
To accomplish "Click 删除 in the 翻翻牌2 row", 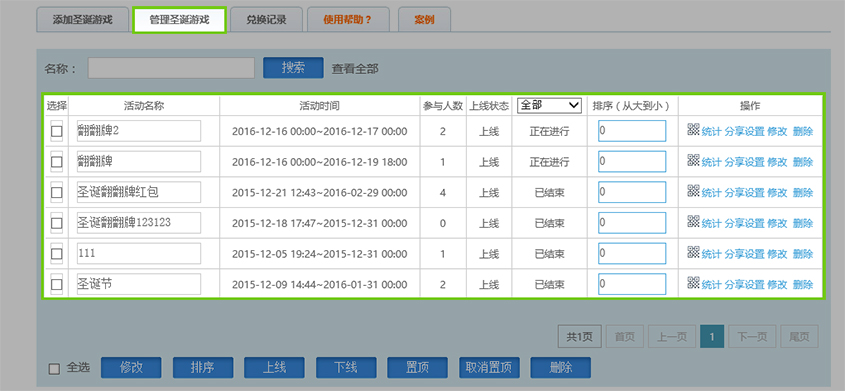I will (803, 131).
